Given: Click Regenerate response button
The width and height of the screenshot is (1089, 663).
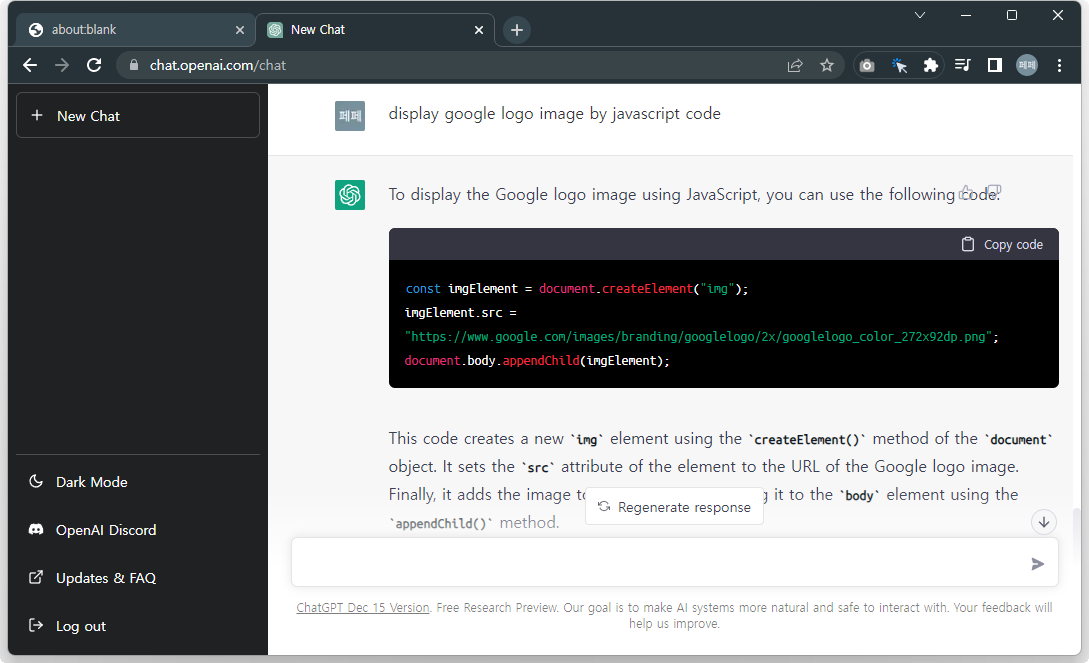Looking at the screenshot, I should tap(674, 507).
